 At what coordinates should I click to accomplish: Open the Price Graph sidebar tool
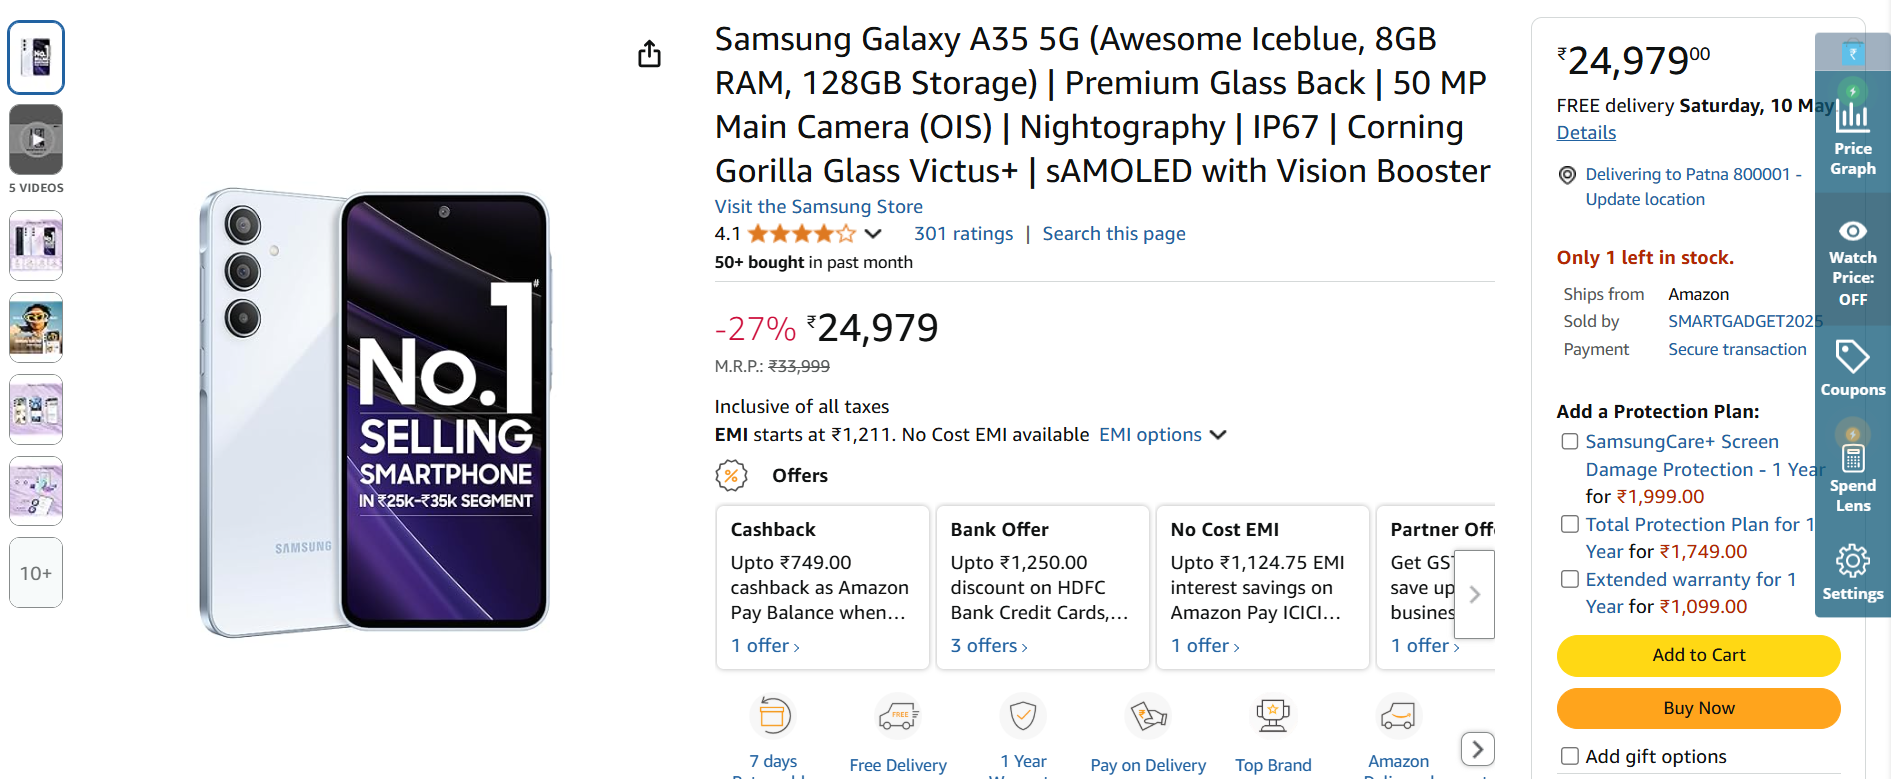(x=1852, y=131)
